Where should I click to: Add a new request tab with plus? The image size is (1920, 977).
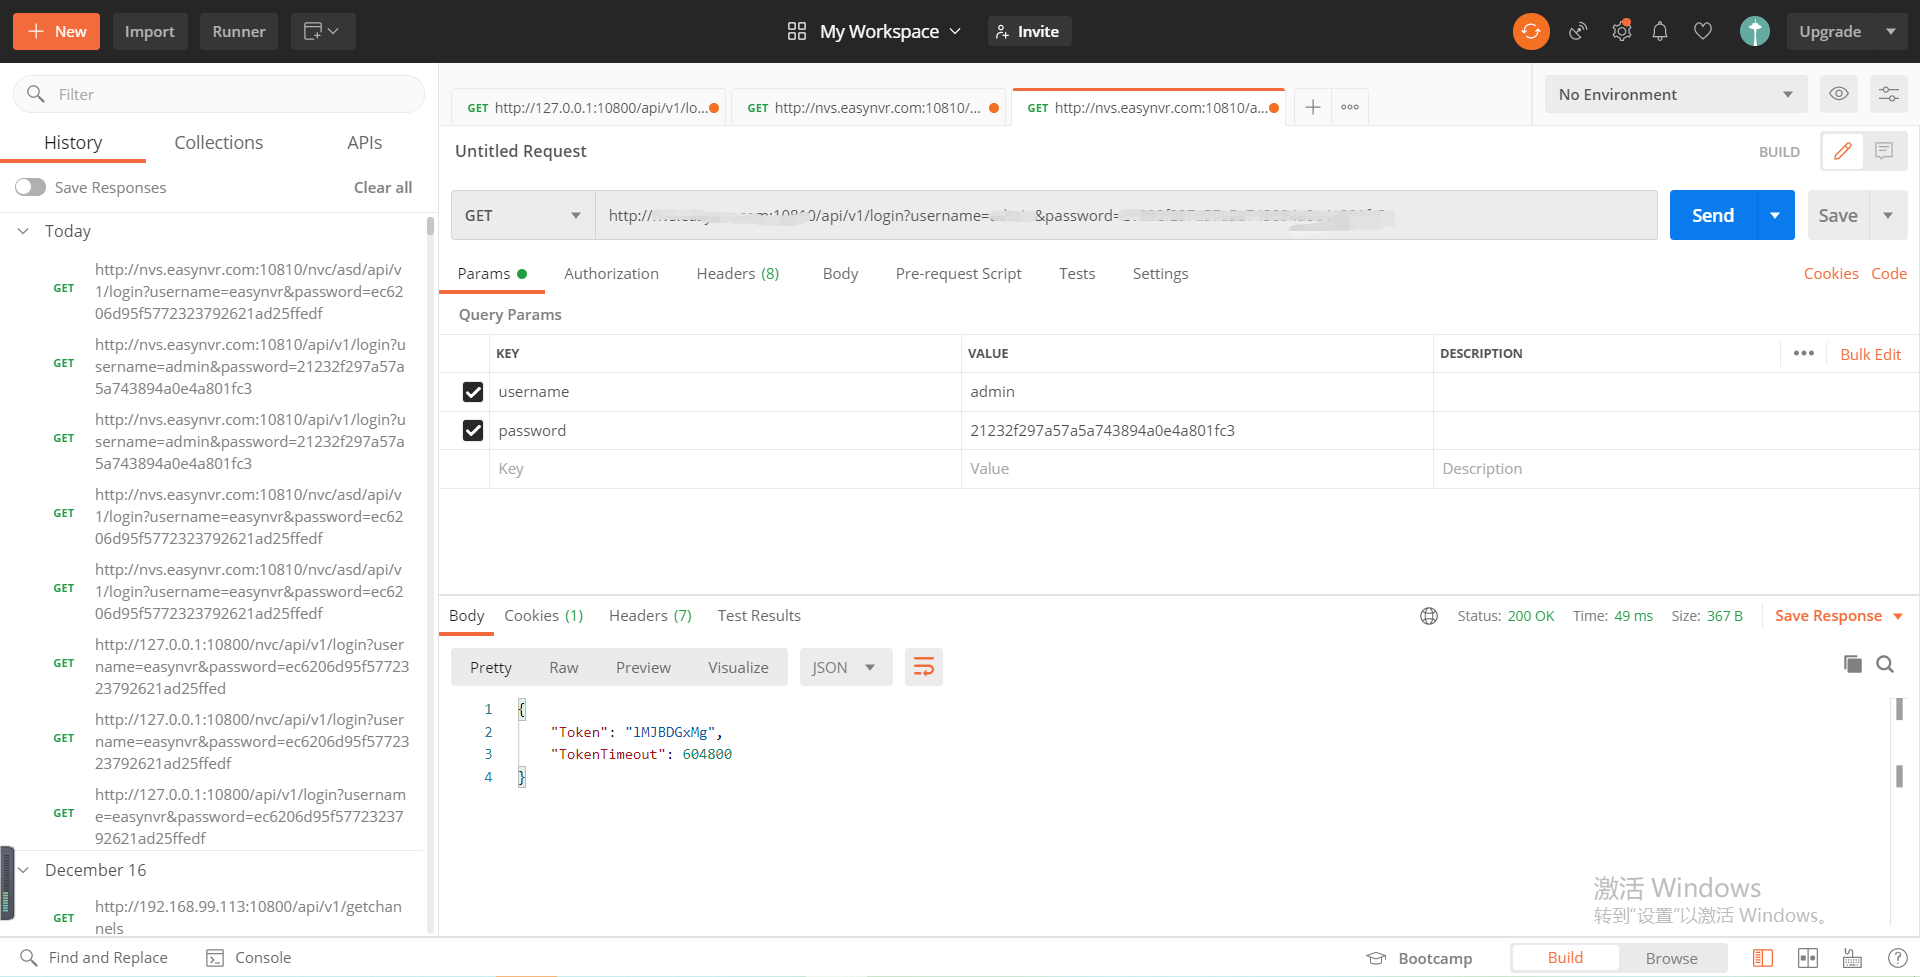tap(1313, 107)
